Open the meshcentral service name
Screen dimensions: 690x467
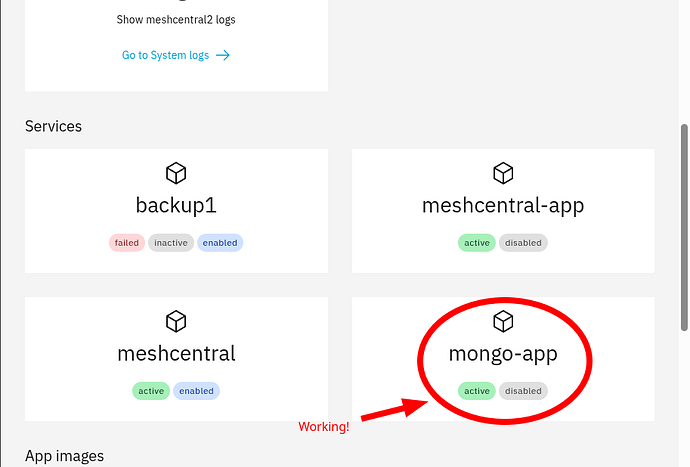[176, 354]
